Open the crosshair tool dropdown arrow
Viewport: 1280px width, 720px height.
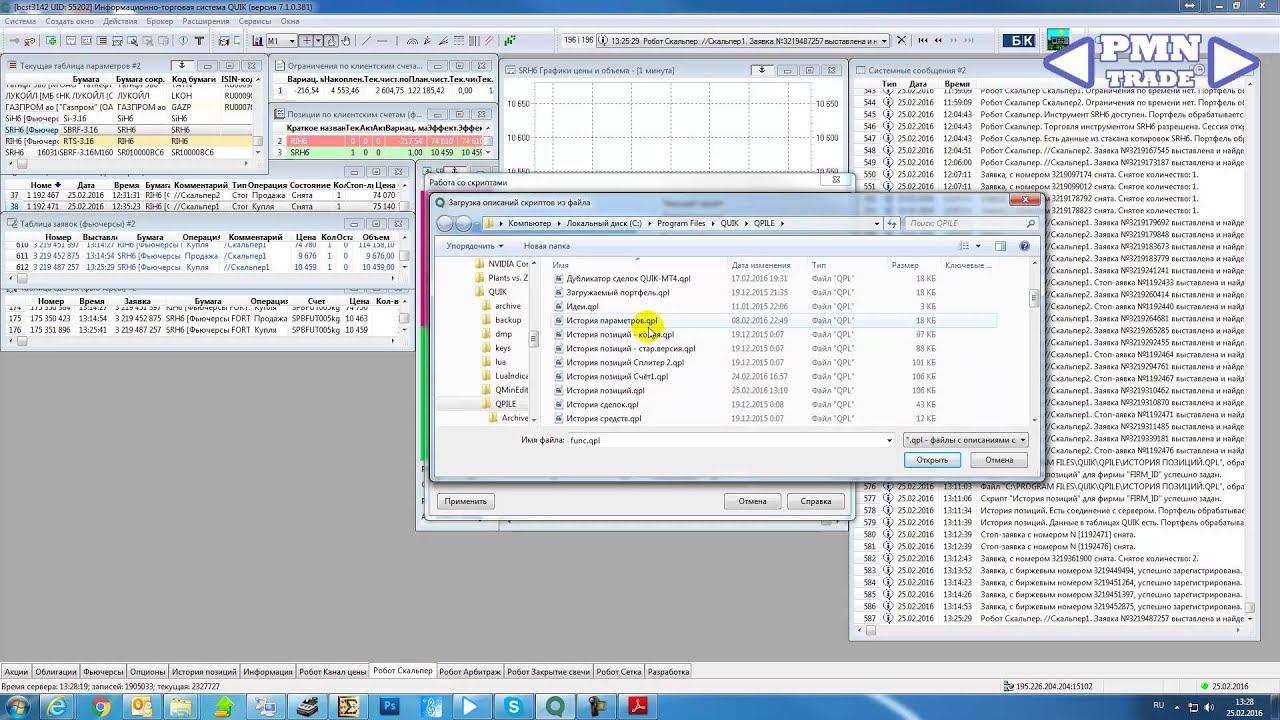(319, 41)
